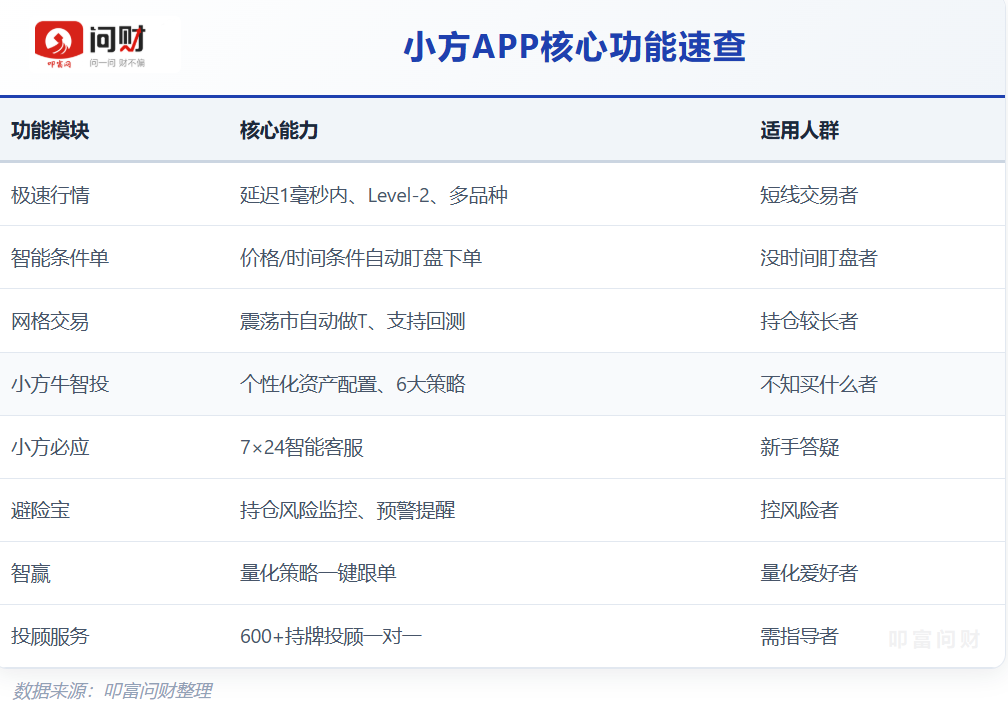Select the 投顾服务 cell
Image resolution: width=1008 pixels, height=704 pixels.
click(x=50, y=636)
